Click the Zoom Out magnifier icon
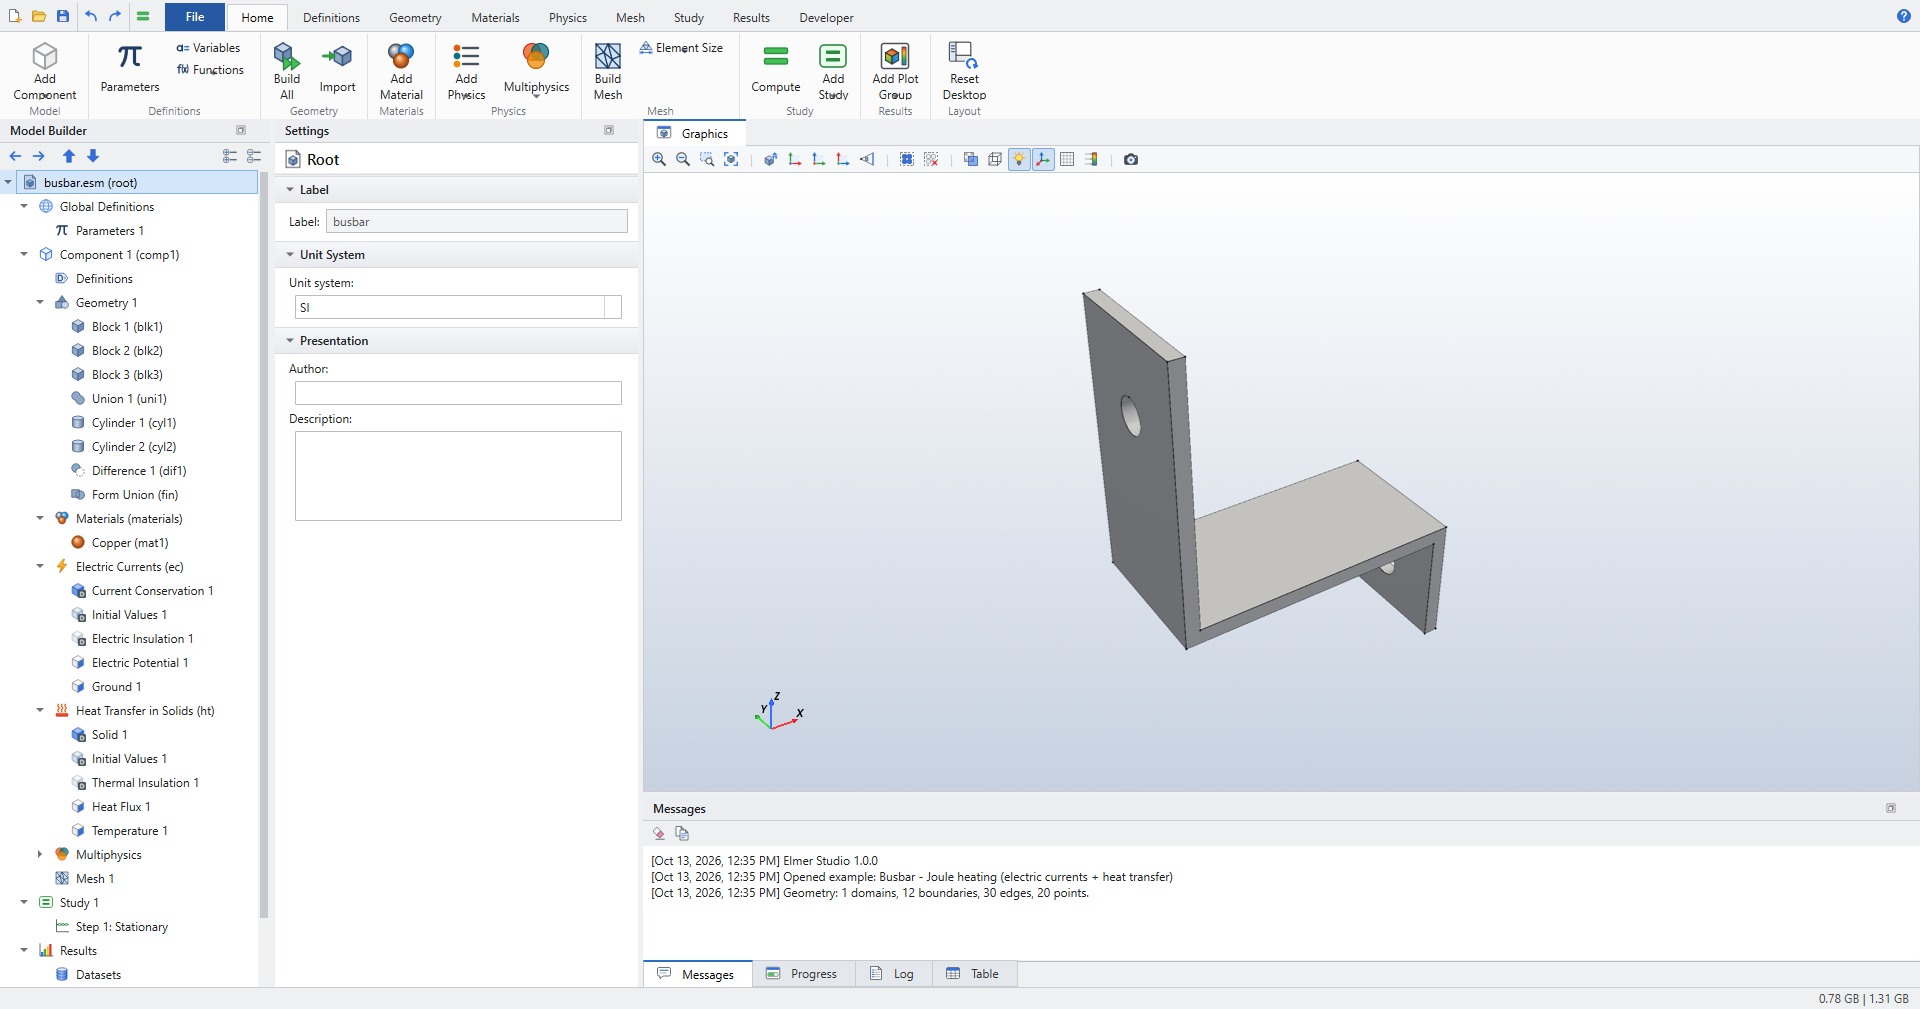 pos(683,159)
